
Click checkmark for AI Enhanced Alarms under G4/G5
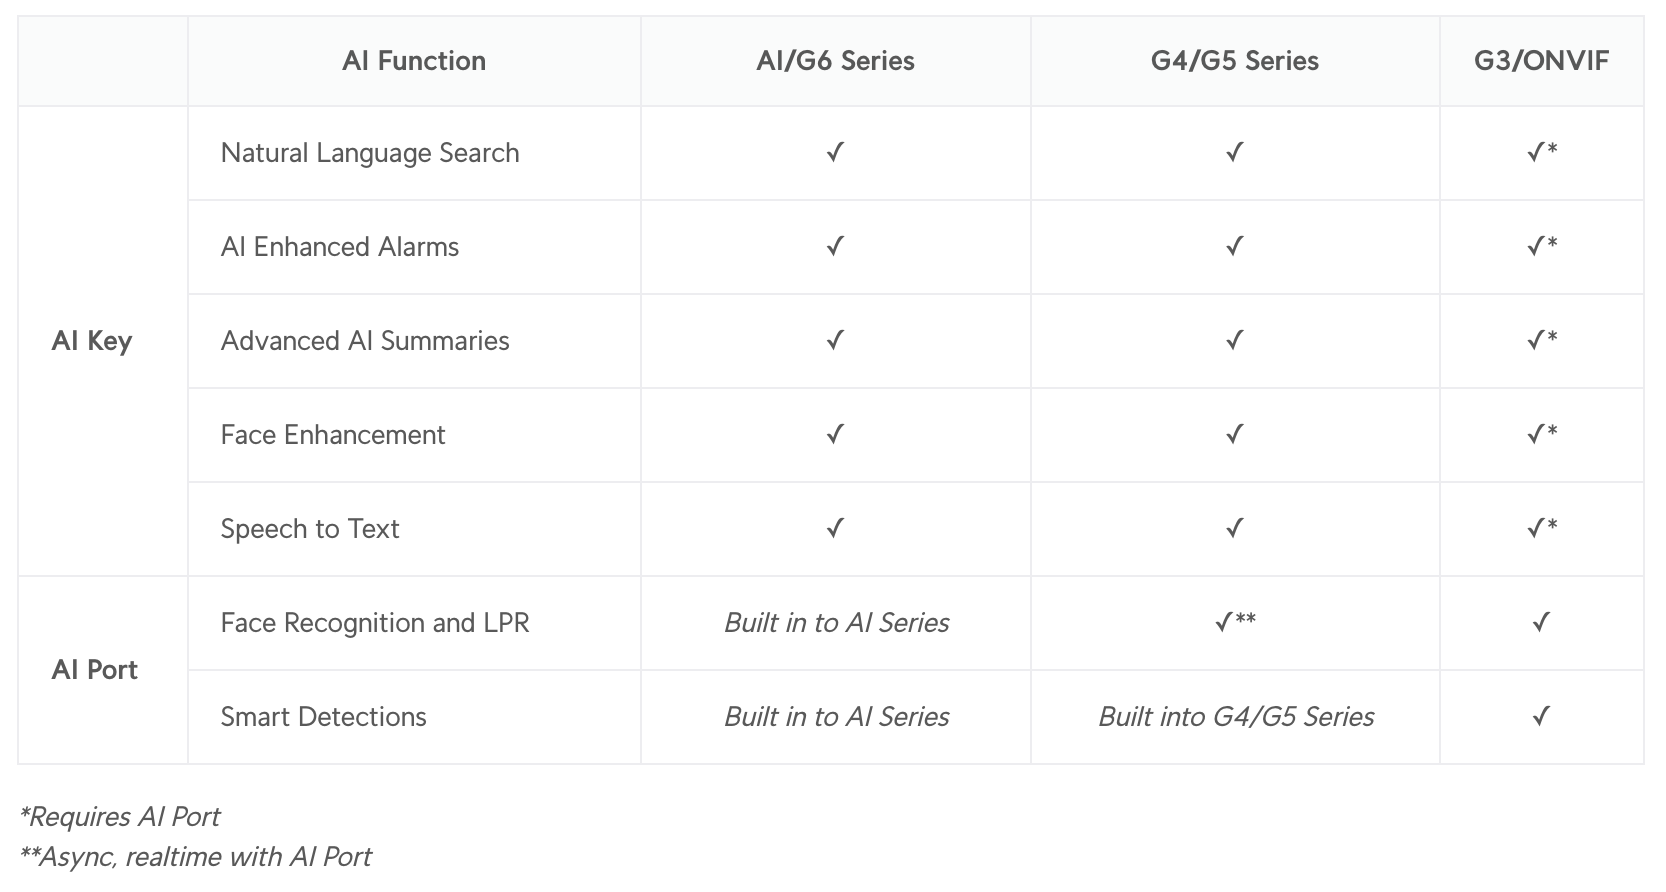(1235, 246)
